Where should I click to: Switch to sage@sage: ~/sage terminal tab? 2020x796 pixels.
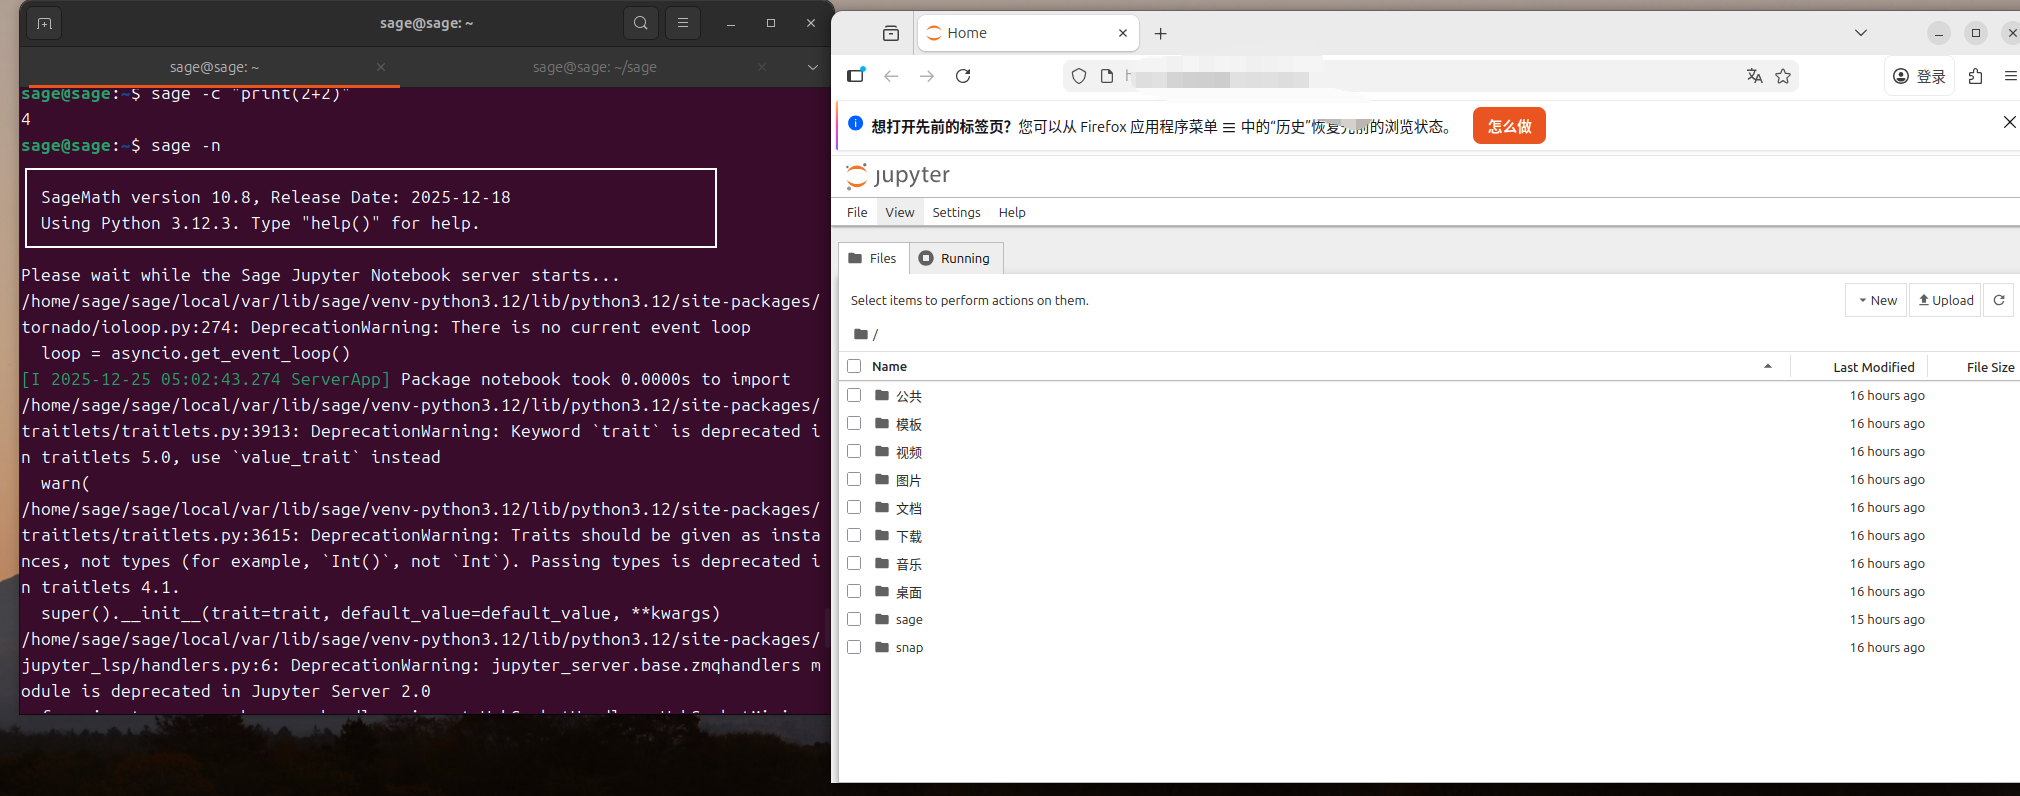pos(595,67)
